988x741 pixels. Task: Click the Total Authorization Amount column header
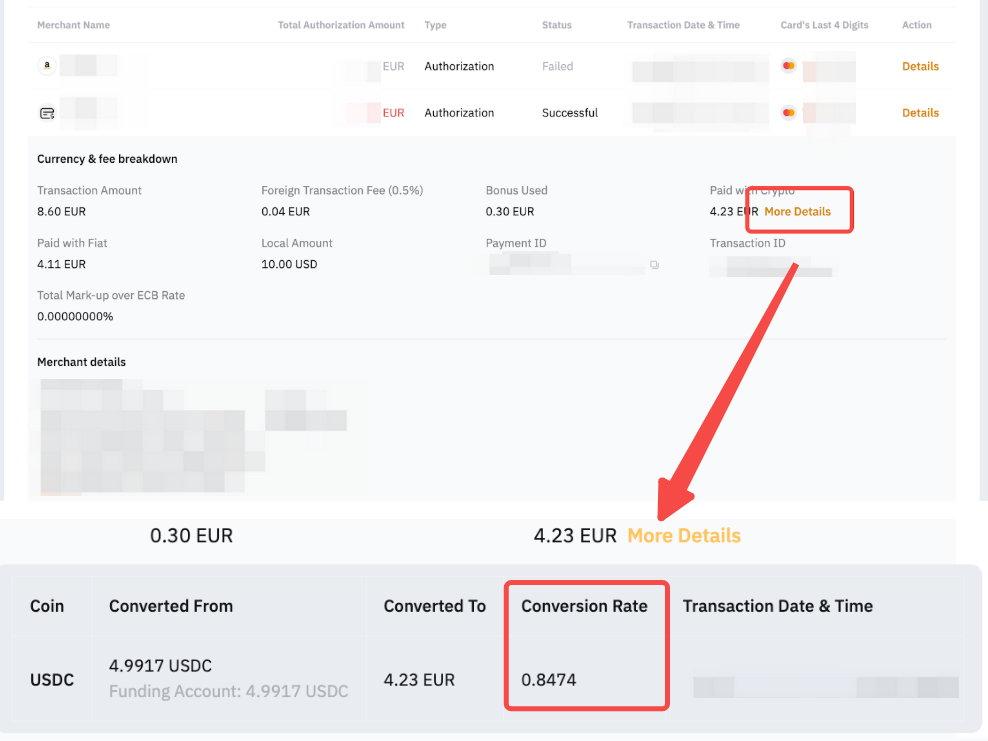point(341,25)
